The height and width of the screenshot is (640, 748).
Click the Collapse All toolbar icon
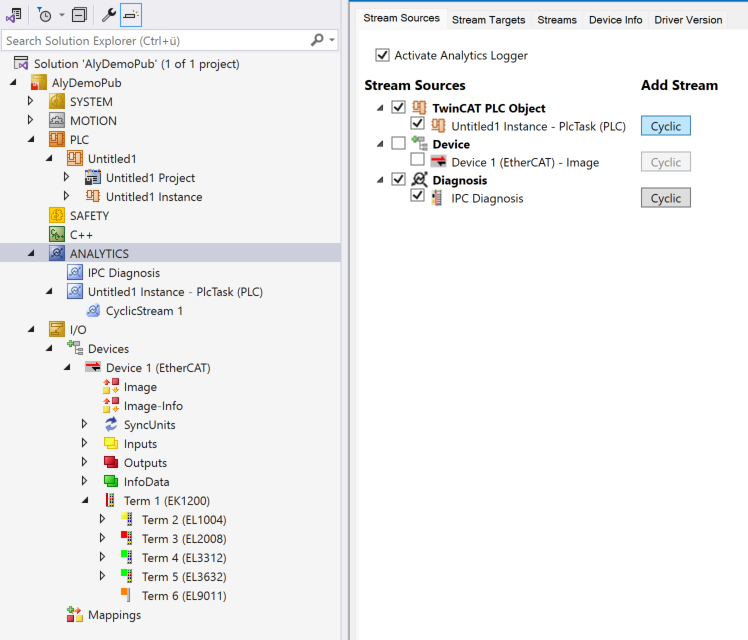click(79, 15)
